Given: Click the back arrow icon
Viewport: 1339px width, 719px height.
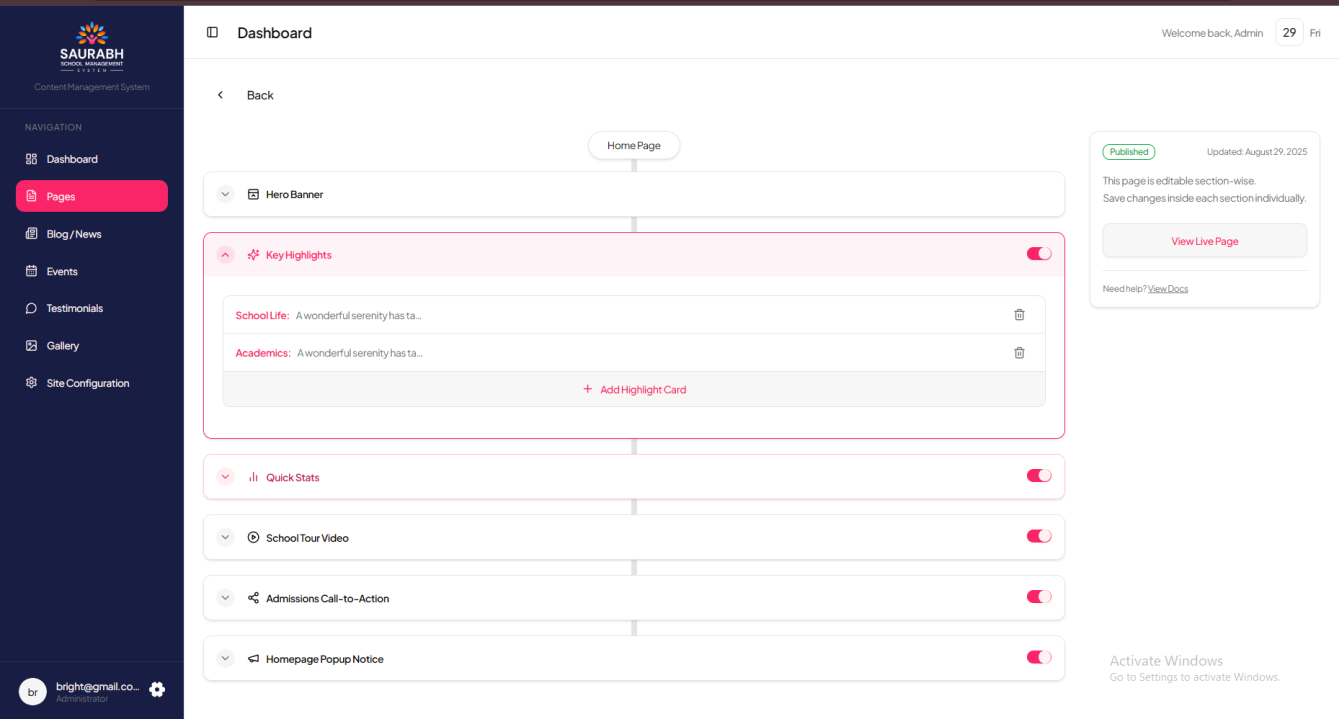Looking at the screenshot, I should point(221,95).
